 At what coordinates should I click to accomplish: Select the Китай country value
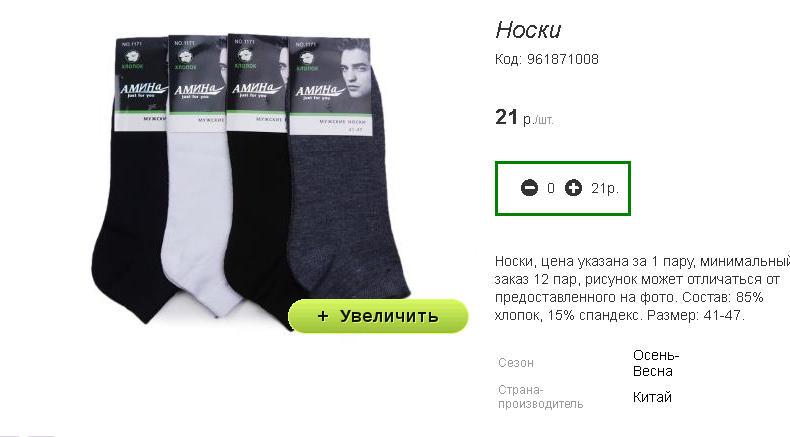pos(652,397)
